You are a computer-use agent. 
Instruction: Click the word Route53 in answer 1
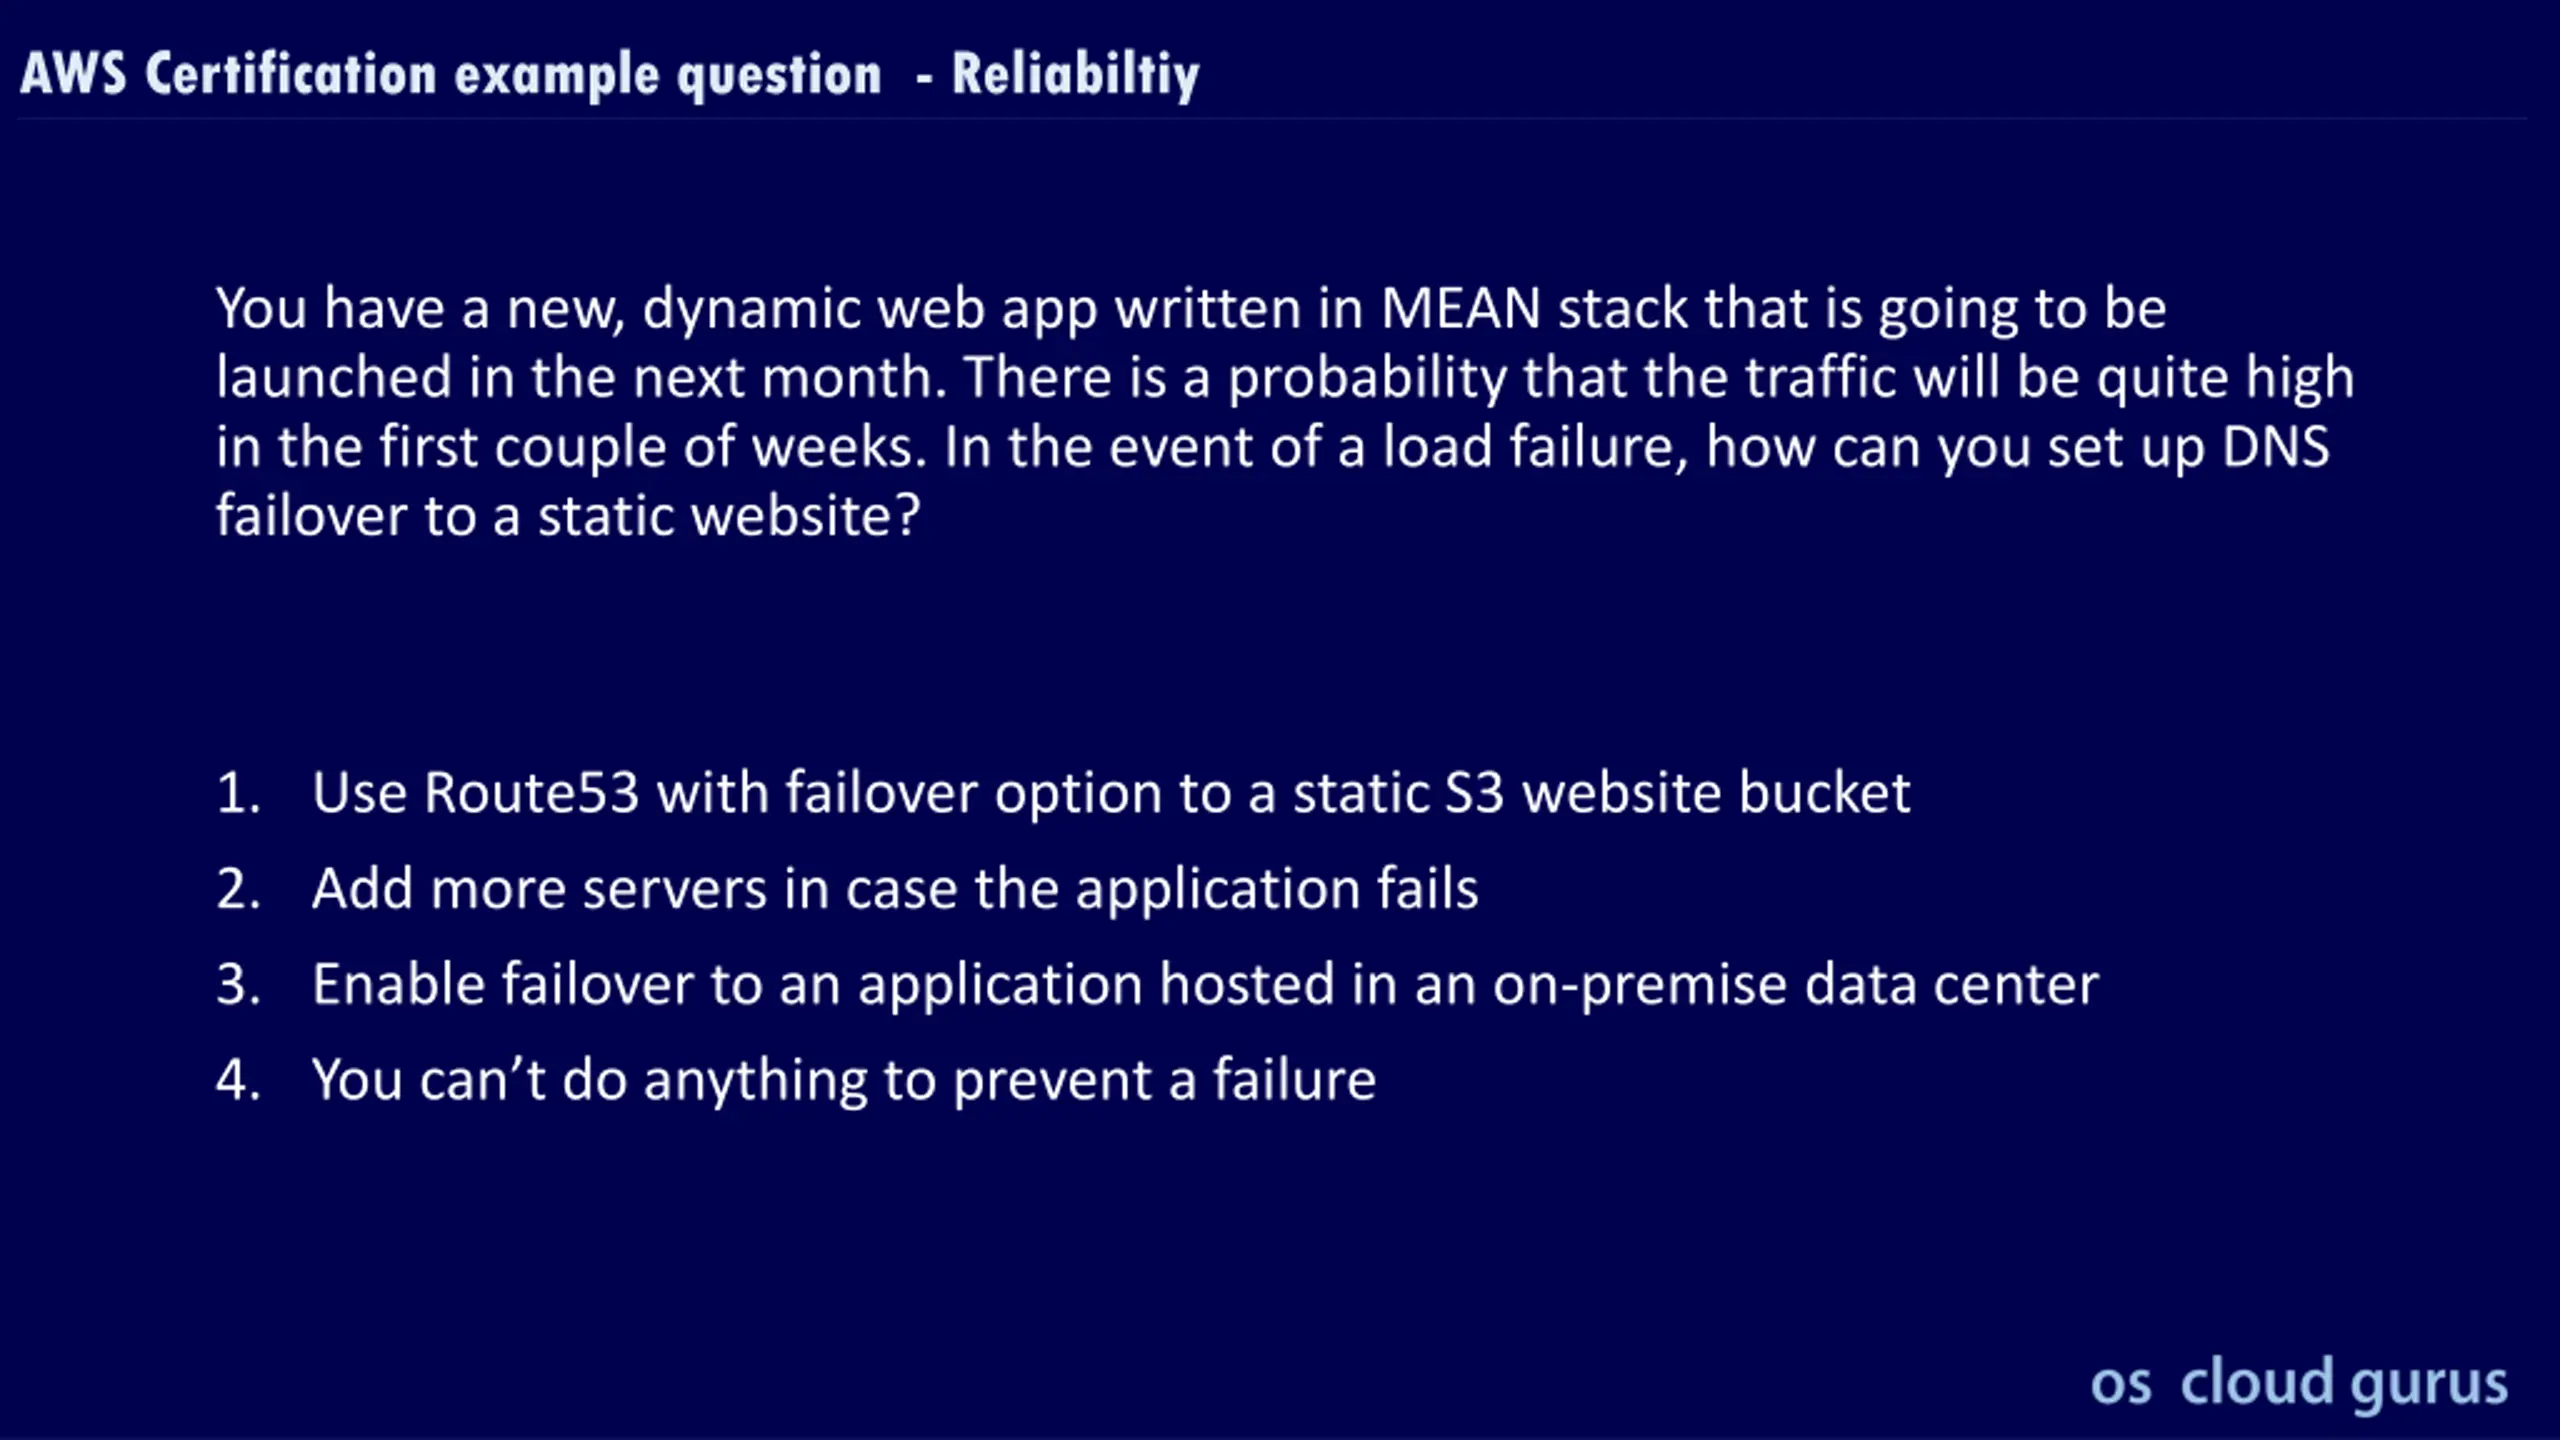point(531,793)
